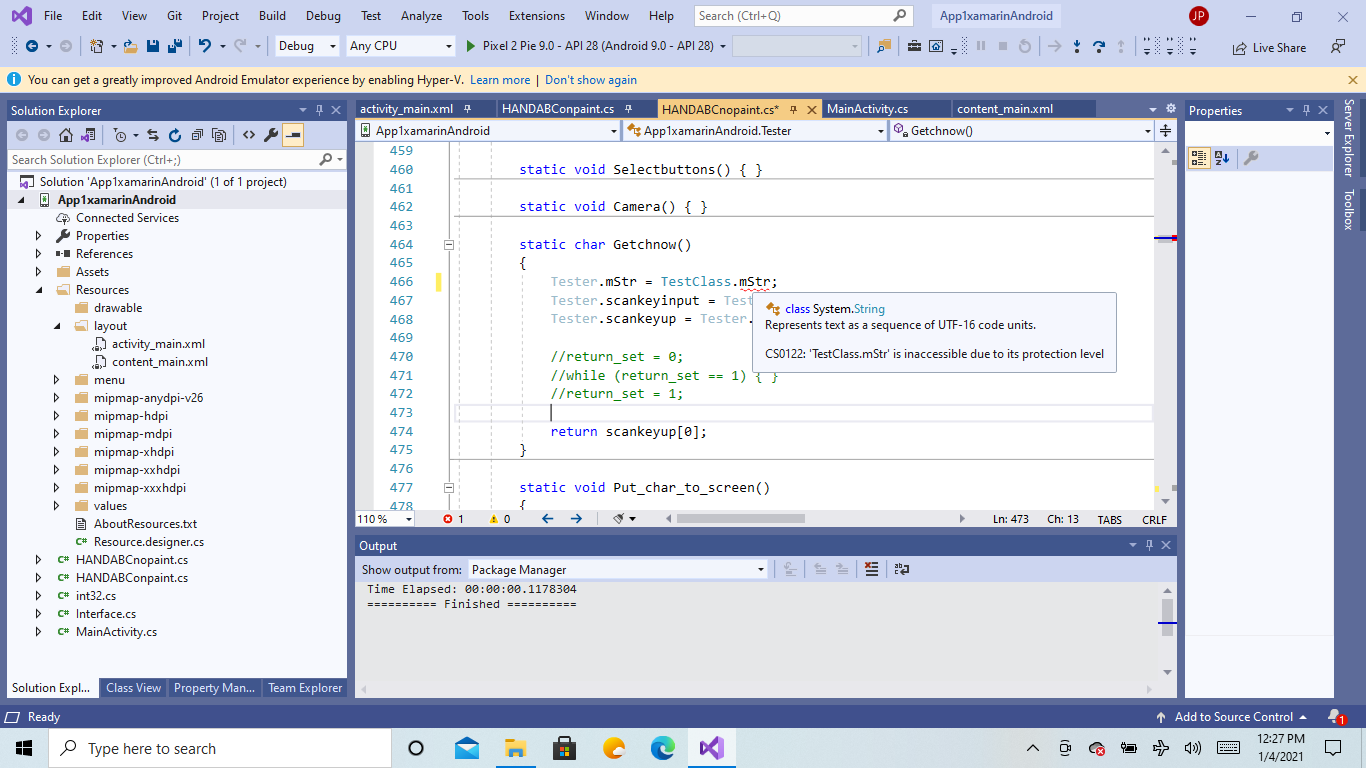Click the Navigate Backward toolbar arrow
This screenshot has height=768, width=1366.
[32, 46]
